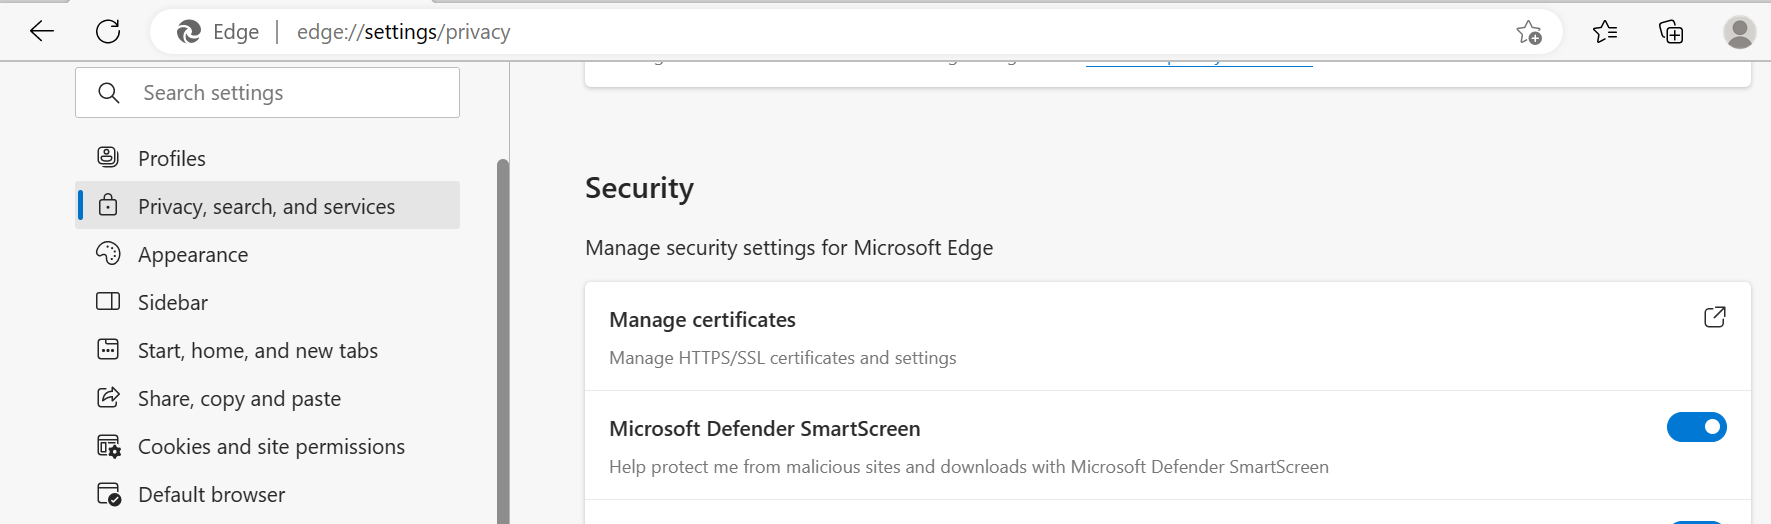This screenshot has height=524, width=1771.
Task: Refresh the settings page
Action: coord(108,32)
